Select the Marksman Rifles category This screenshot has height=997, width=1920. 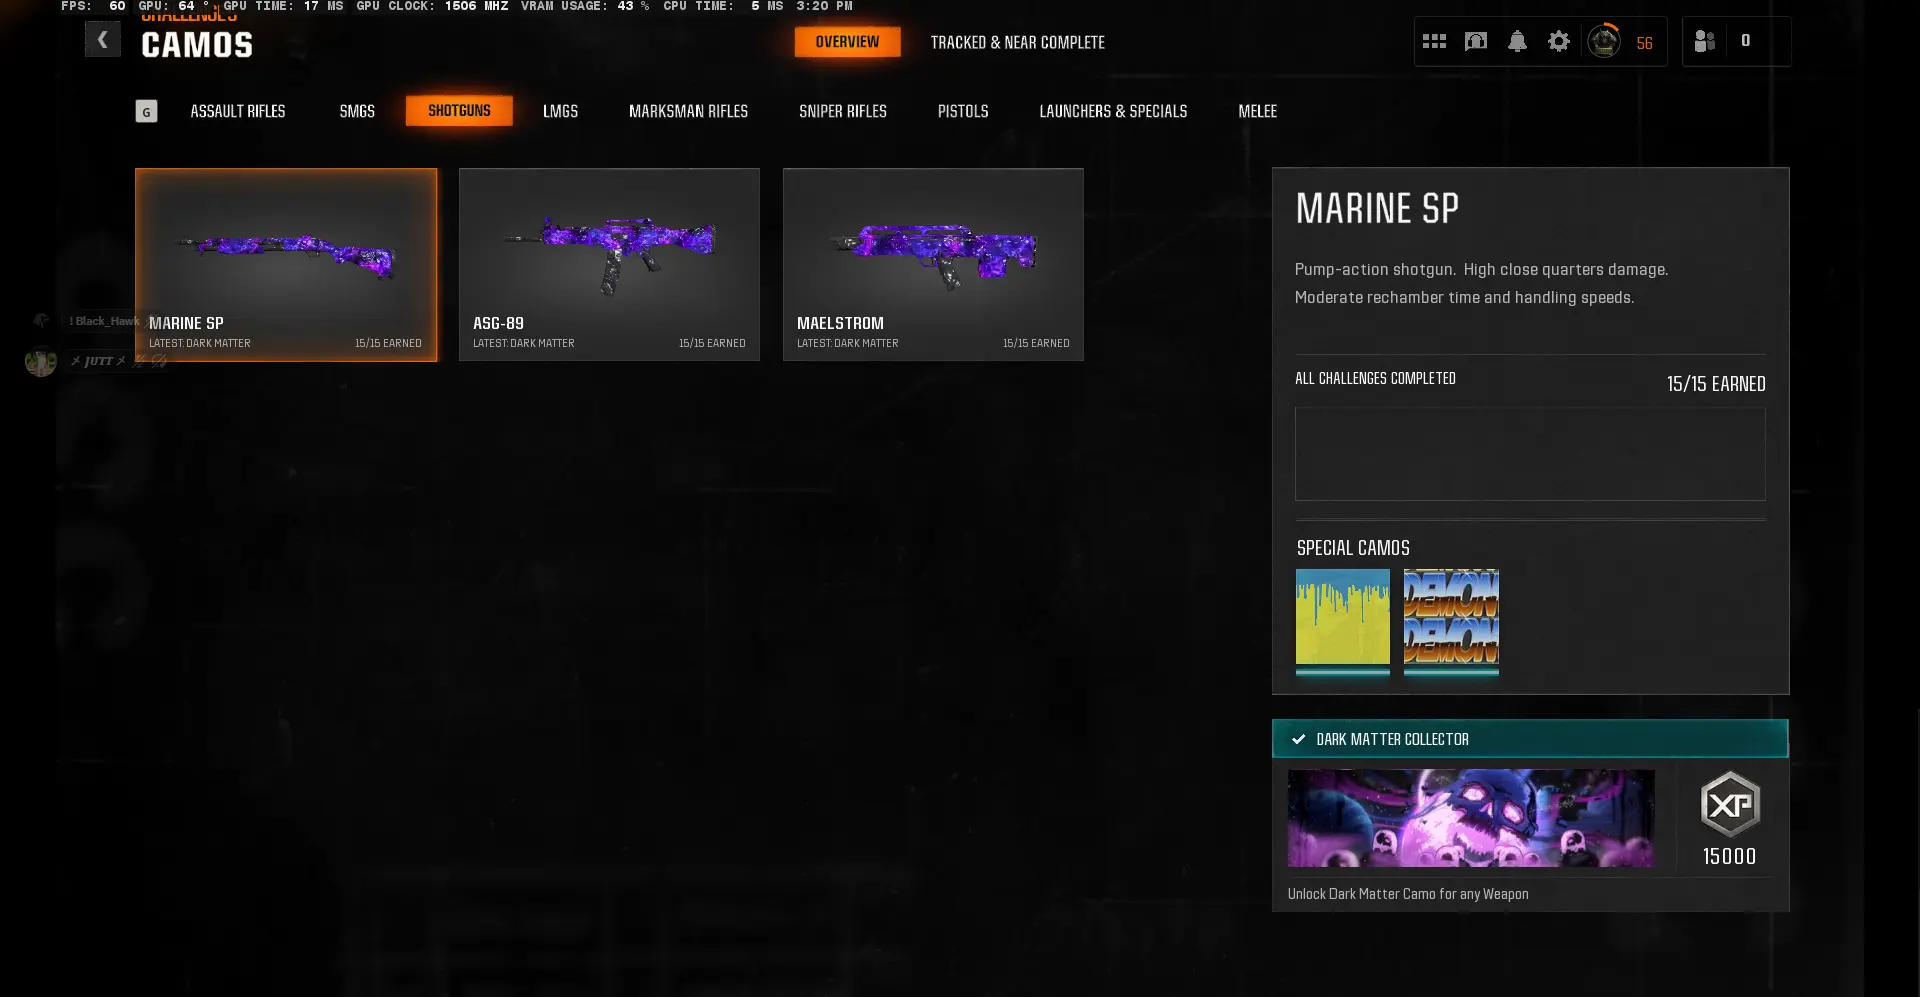688,111
